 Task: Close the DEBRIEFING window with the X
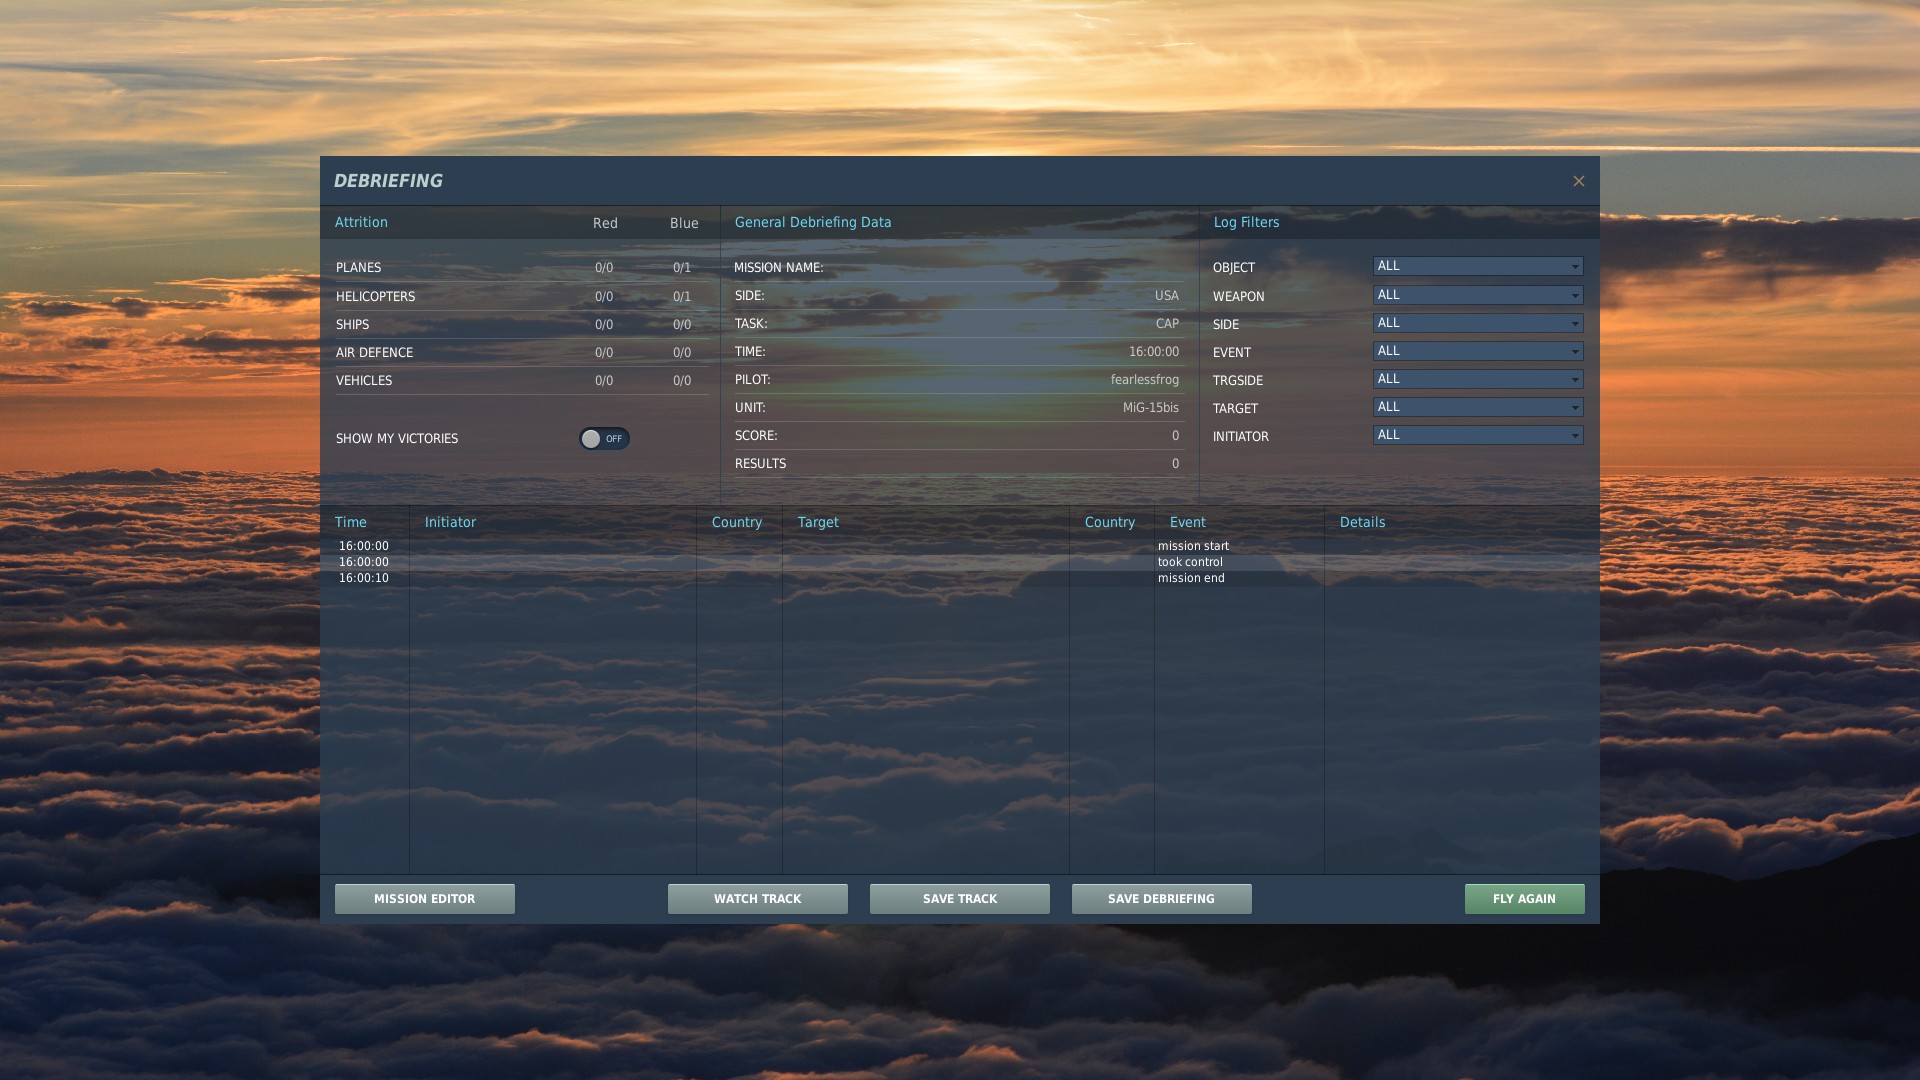pyautogui.click(x=1578, y=181)
